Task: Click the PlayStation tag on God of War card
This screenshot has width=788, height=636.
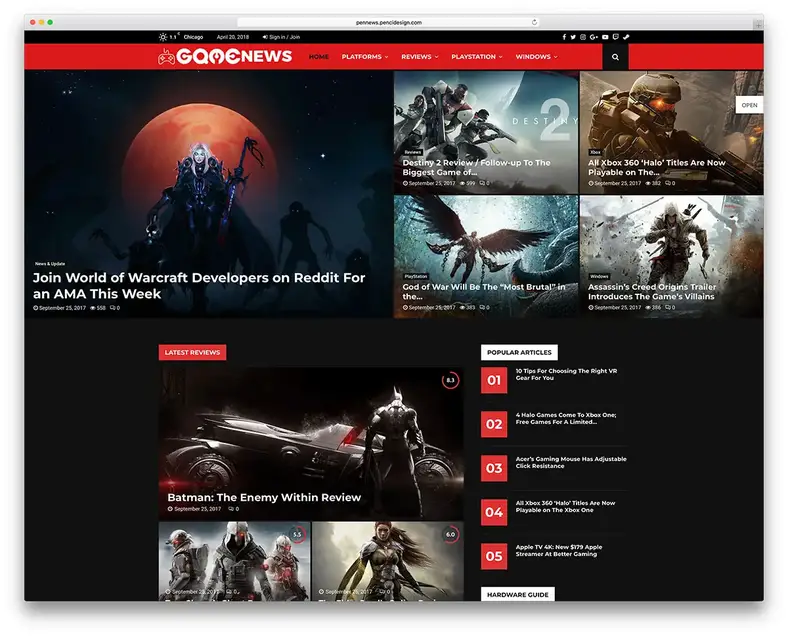Action: [x=416, y=276]
